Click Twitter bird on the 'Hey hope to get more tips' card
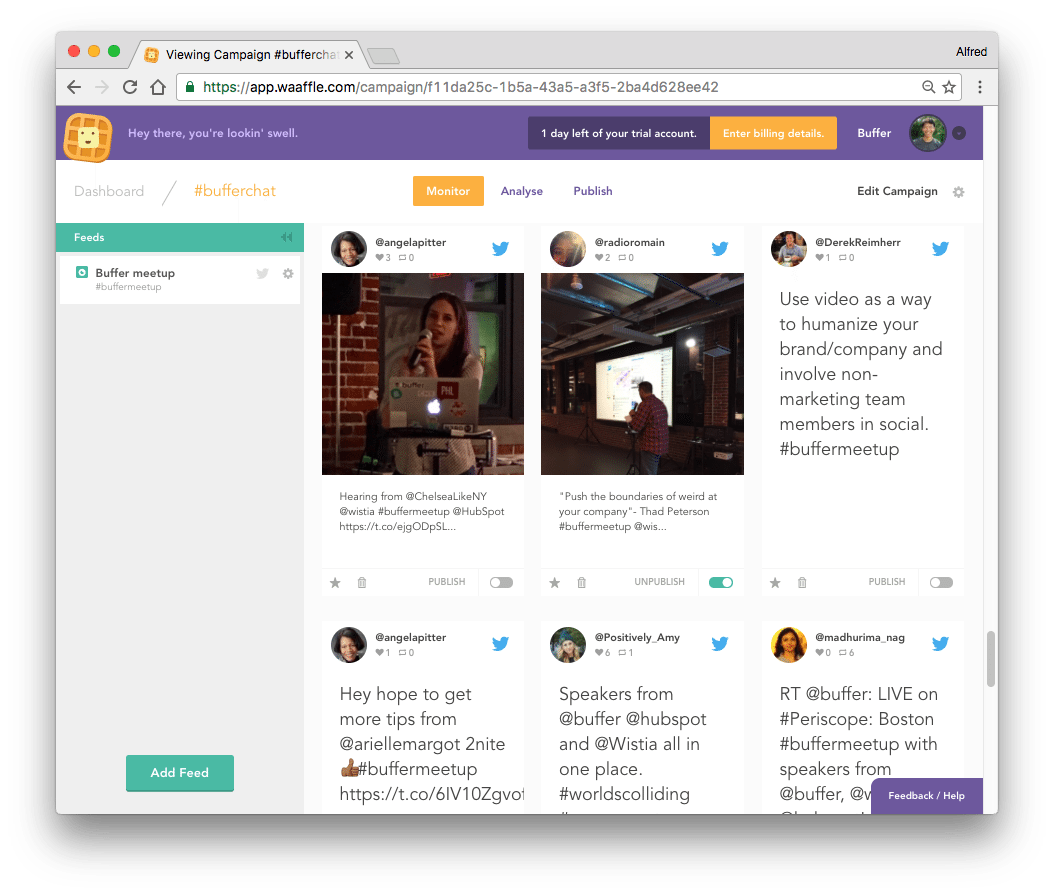Screen dimensions: 1054x894 tap(500, 644)
